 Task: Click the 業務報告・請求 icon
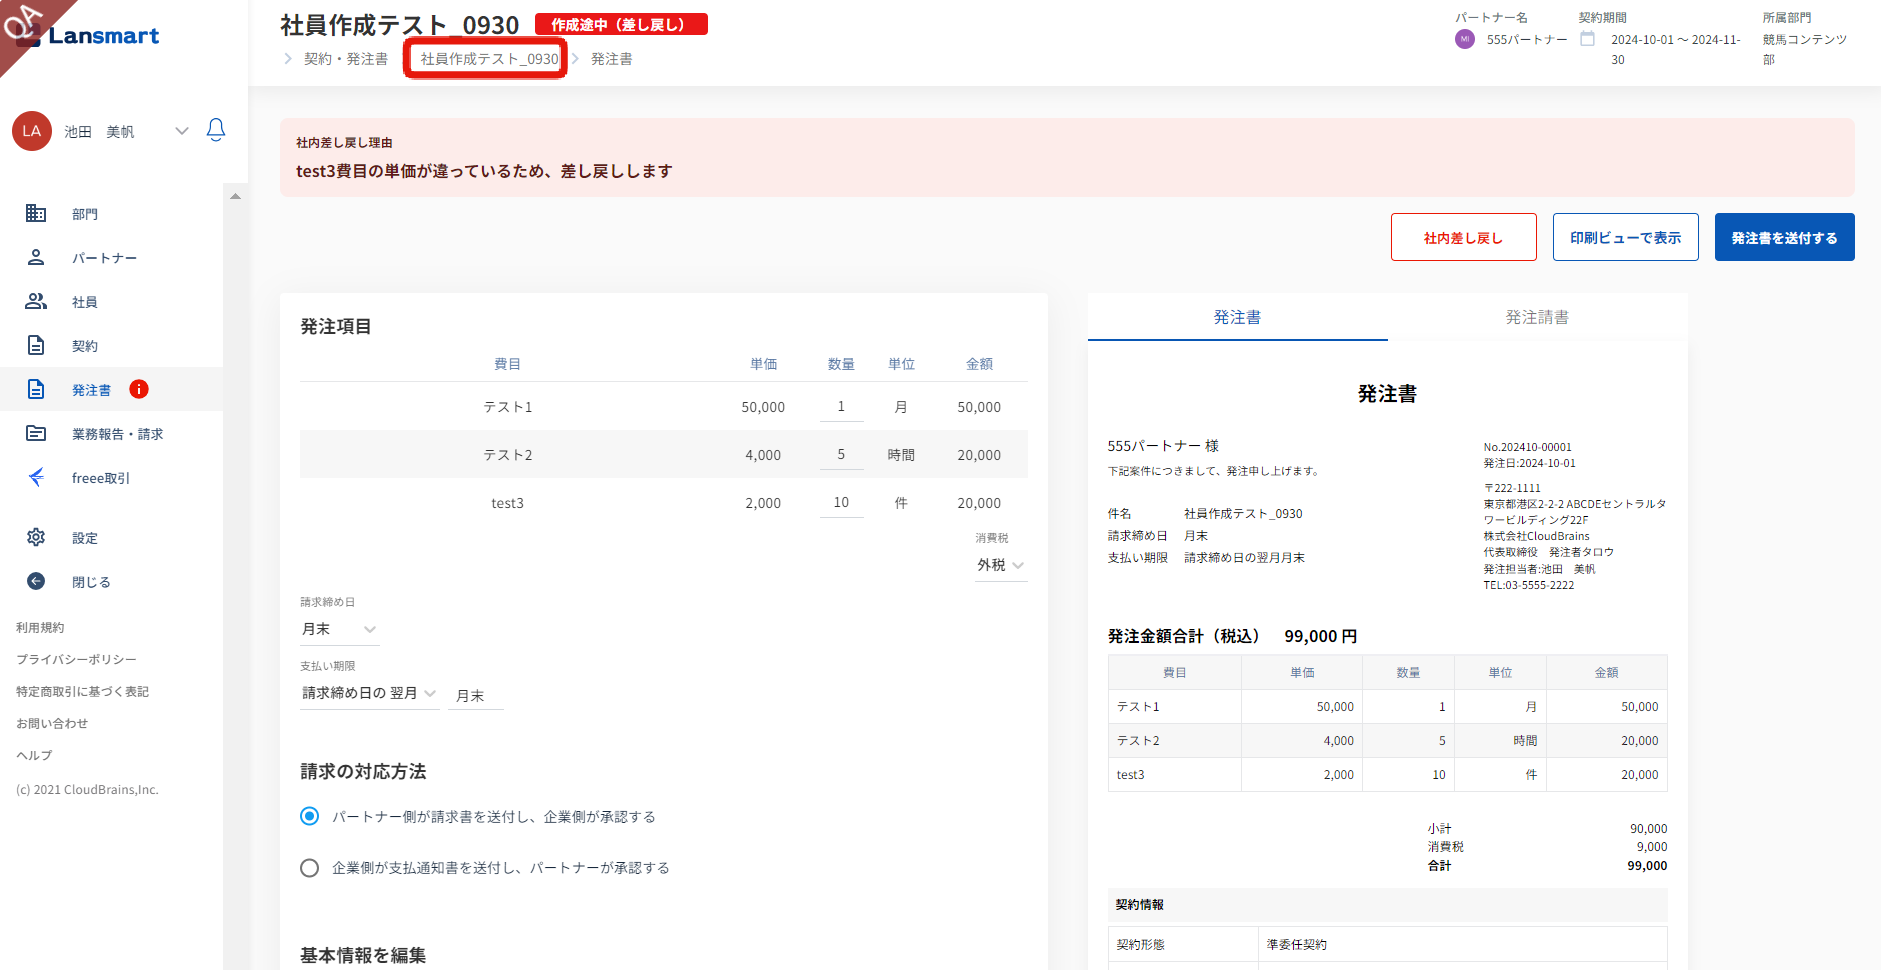tap(36, 433)
